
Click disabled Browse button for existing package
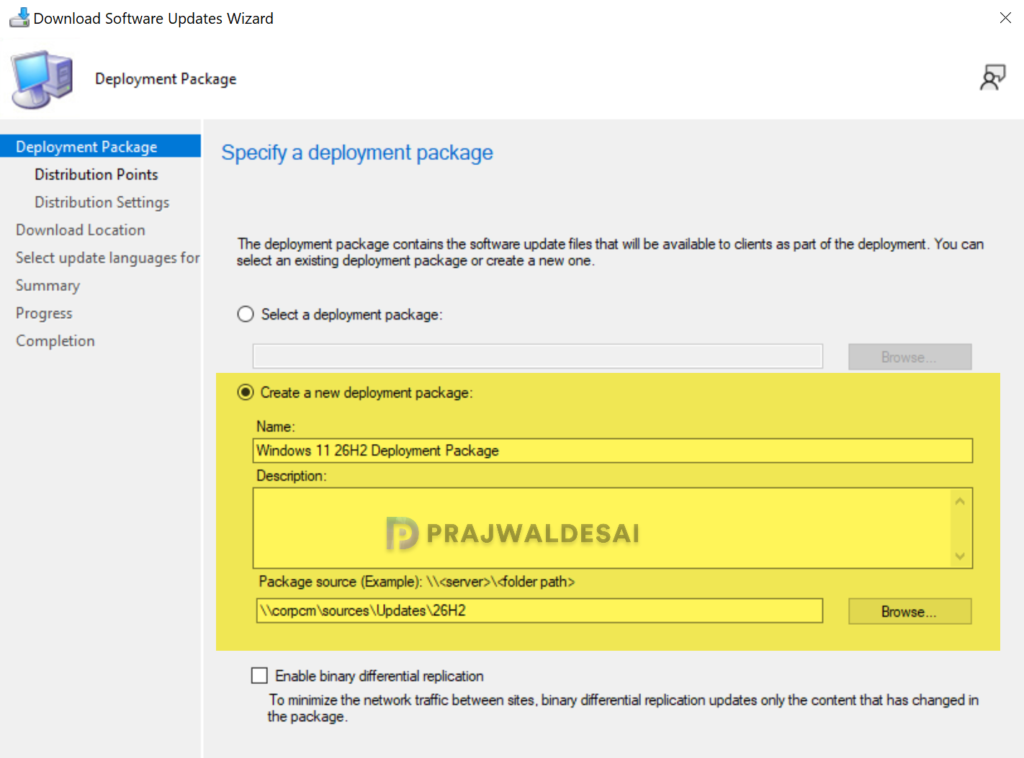(910, 356)
